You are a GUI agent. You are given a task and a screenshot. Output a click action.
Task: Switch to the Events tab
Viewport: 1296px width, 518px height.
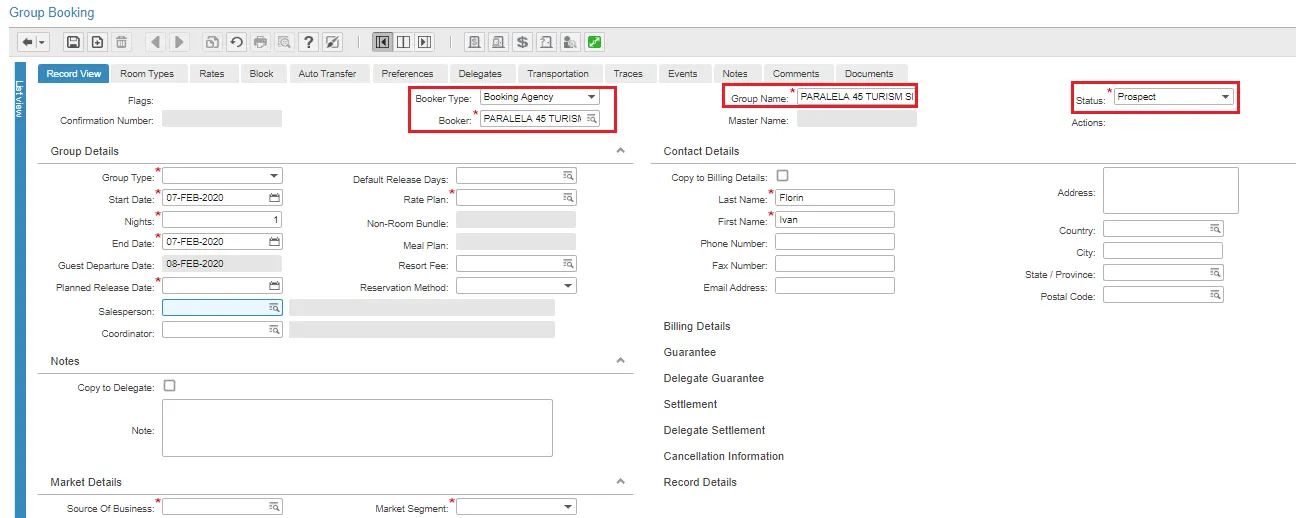tap(683, 74)
